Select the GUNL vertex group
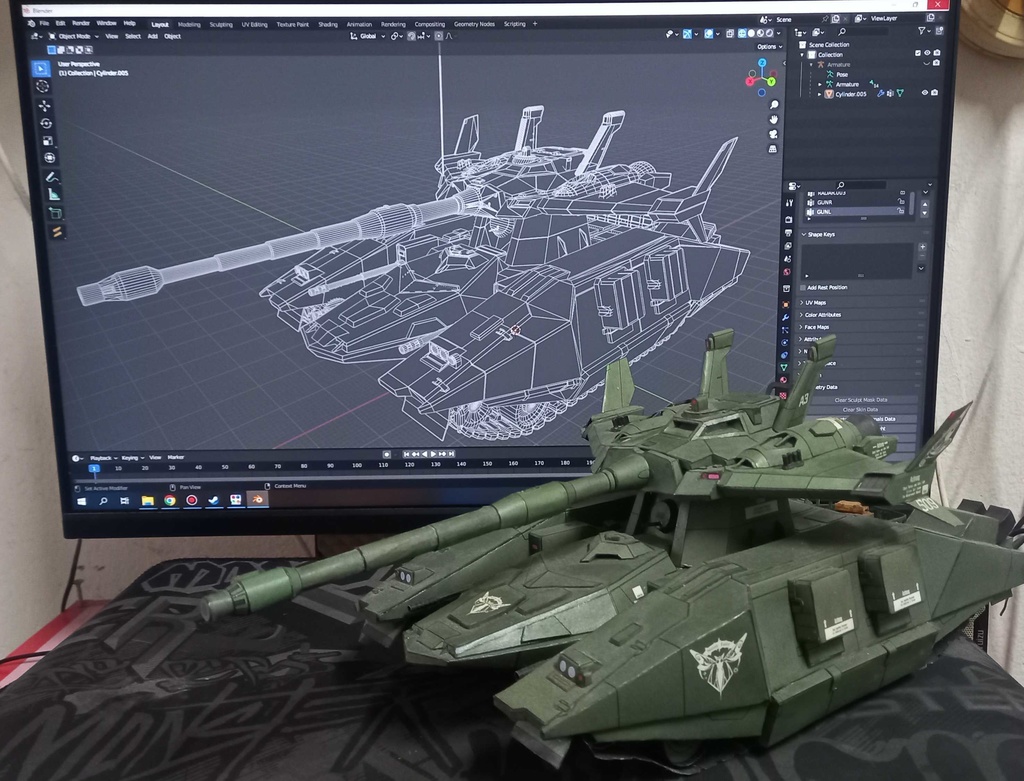 (823, 212)
